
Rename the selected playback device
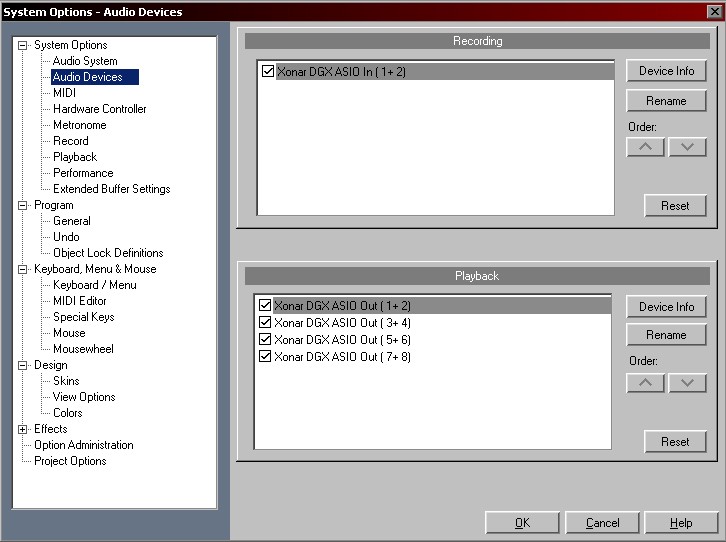[666, 335]
